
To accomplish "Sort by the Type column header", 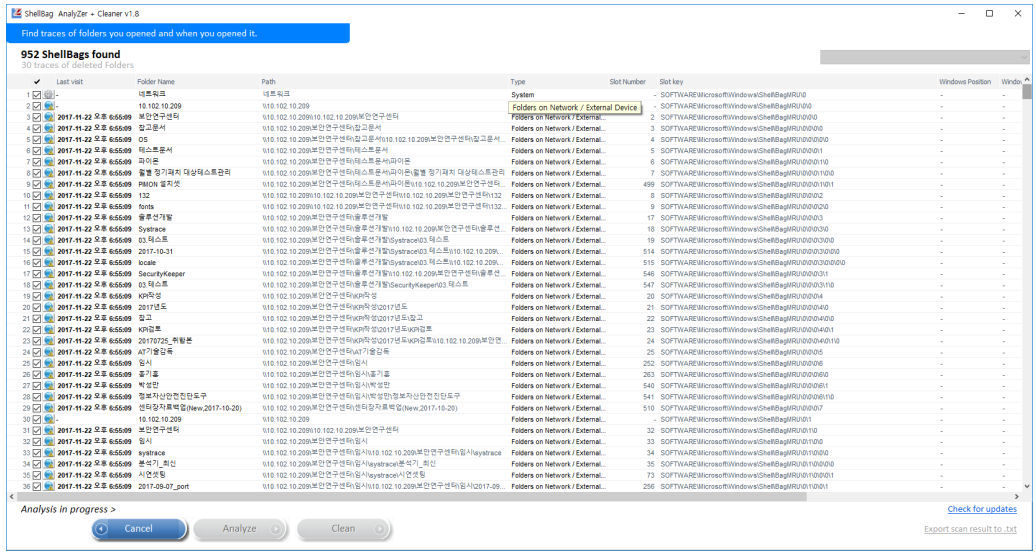I will [517, 82].
